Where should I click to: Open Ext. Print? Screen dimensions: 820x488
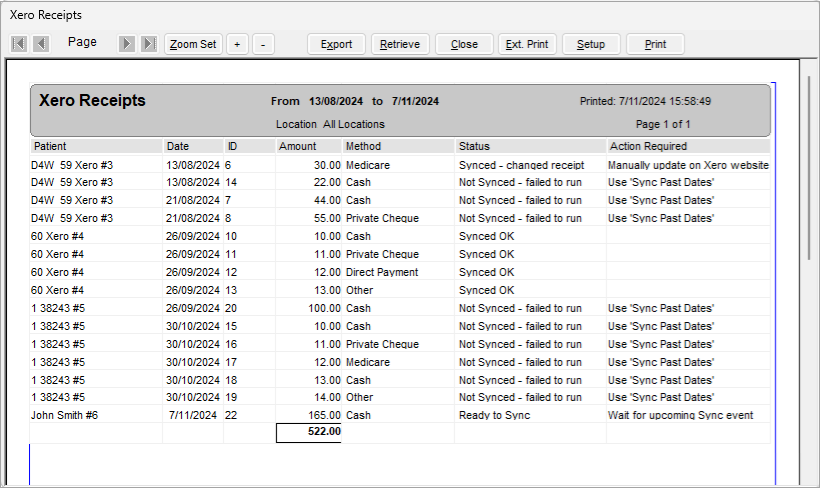pos(527,44)
